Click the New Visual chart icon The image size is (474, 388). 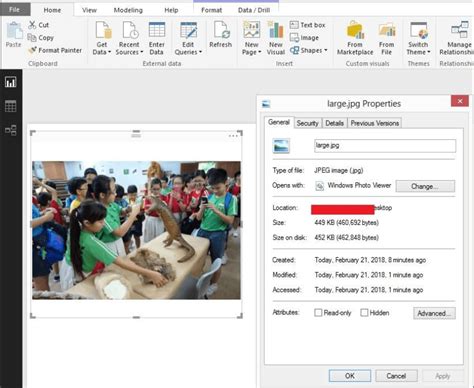[276, 29]
